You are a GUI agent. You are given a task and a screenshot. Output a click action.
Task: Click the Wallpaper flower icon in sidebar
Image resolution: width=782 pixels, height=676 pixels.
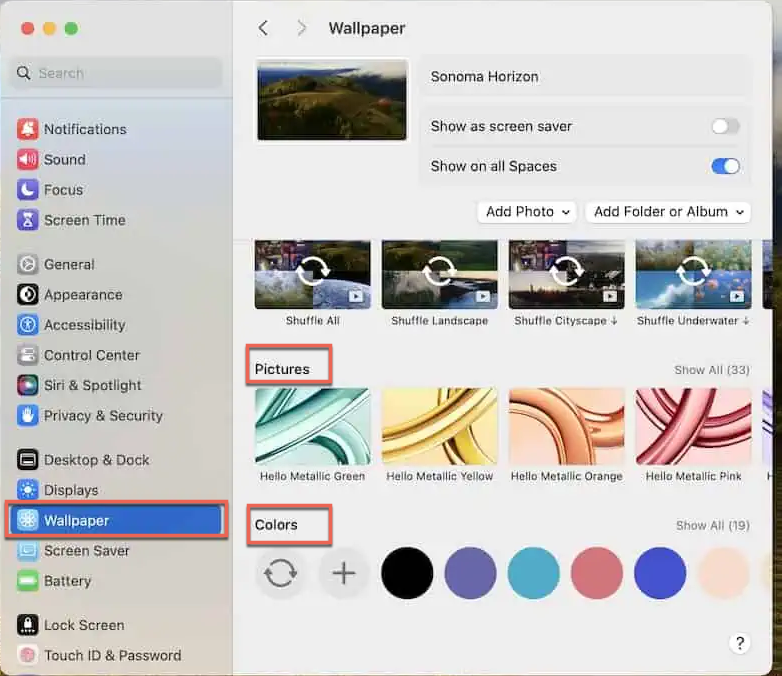(27, 520)
